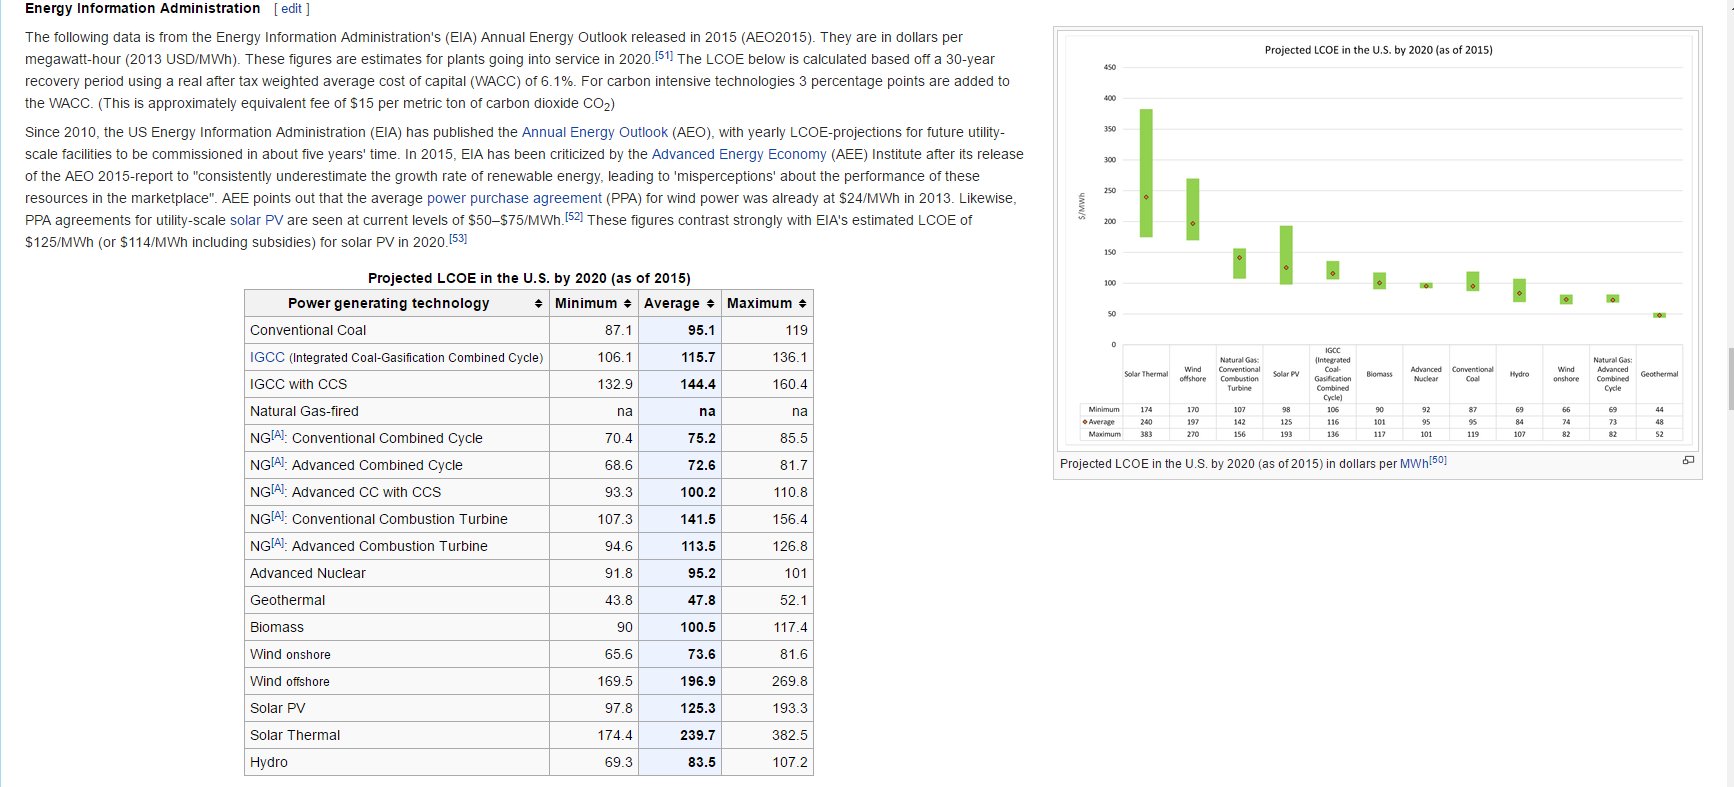Screen dimensions: 1734x787
Task: Open the Annual Energy Outlook link
Action: tap(594, 132)
